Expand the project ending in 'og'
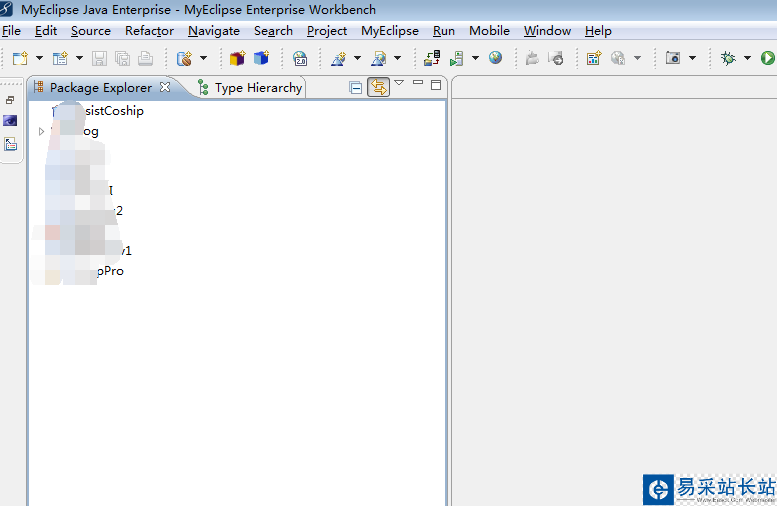The height and width of the screenshot is (506, 777). tap(42, 131)
